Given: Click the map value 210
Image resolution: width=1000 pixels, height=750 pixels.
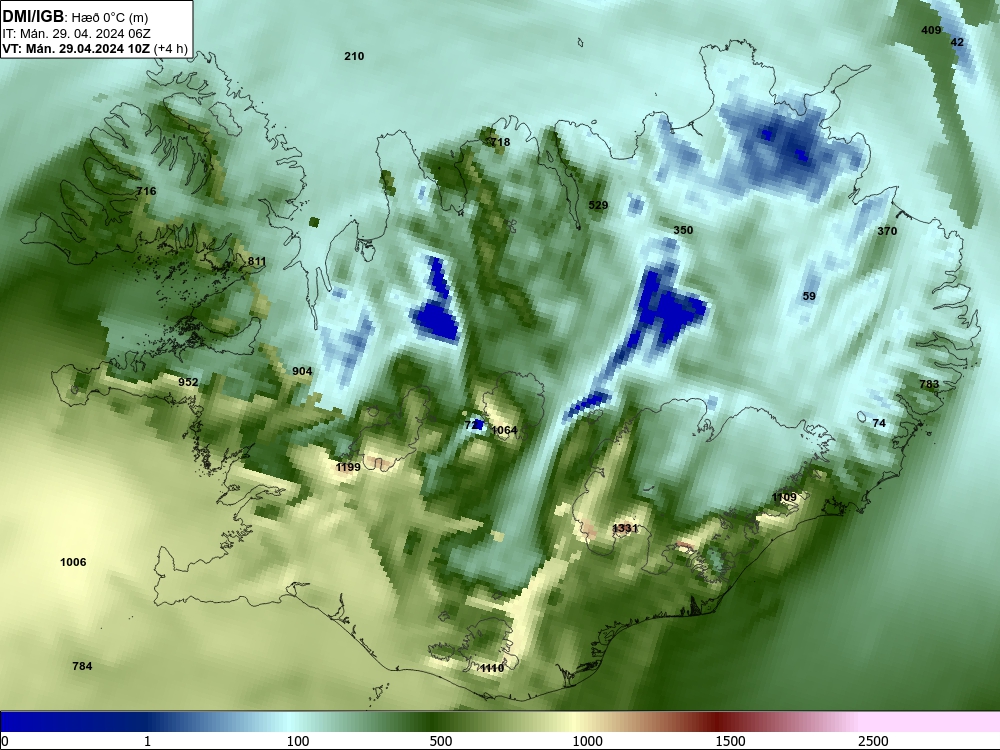Looking at the screenshot, I should [x=354, y=56].
